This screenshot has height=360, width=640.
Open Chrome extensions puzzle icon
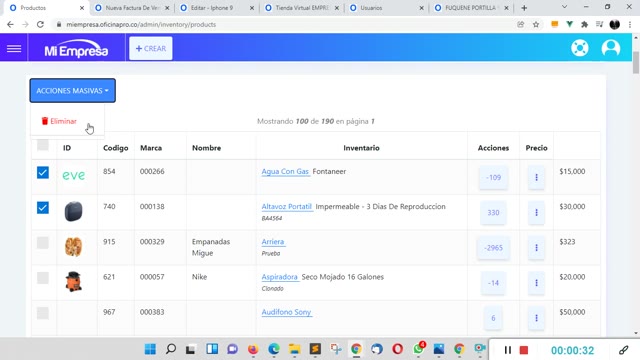coord(584,24)
